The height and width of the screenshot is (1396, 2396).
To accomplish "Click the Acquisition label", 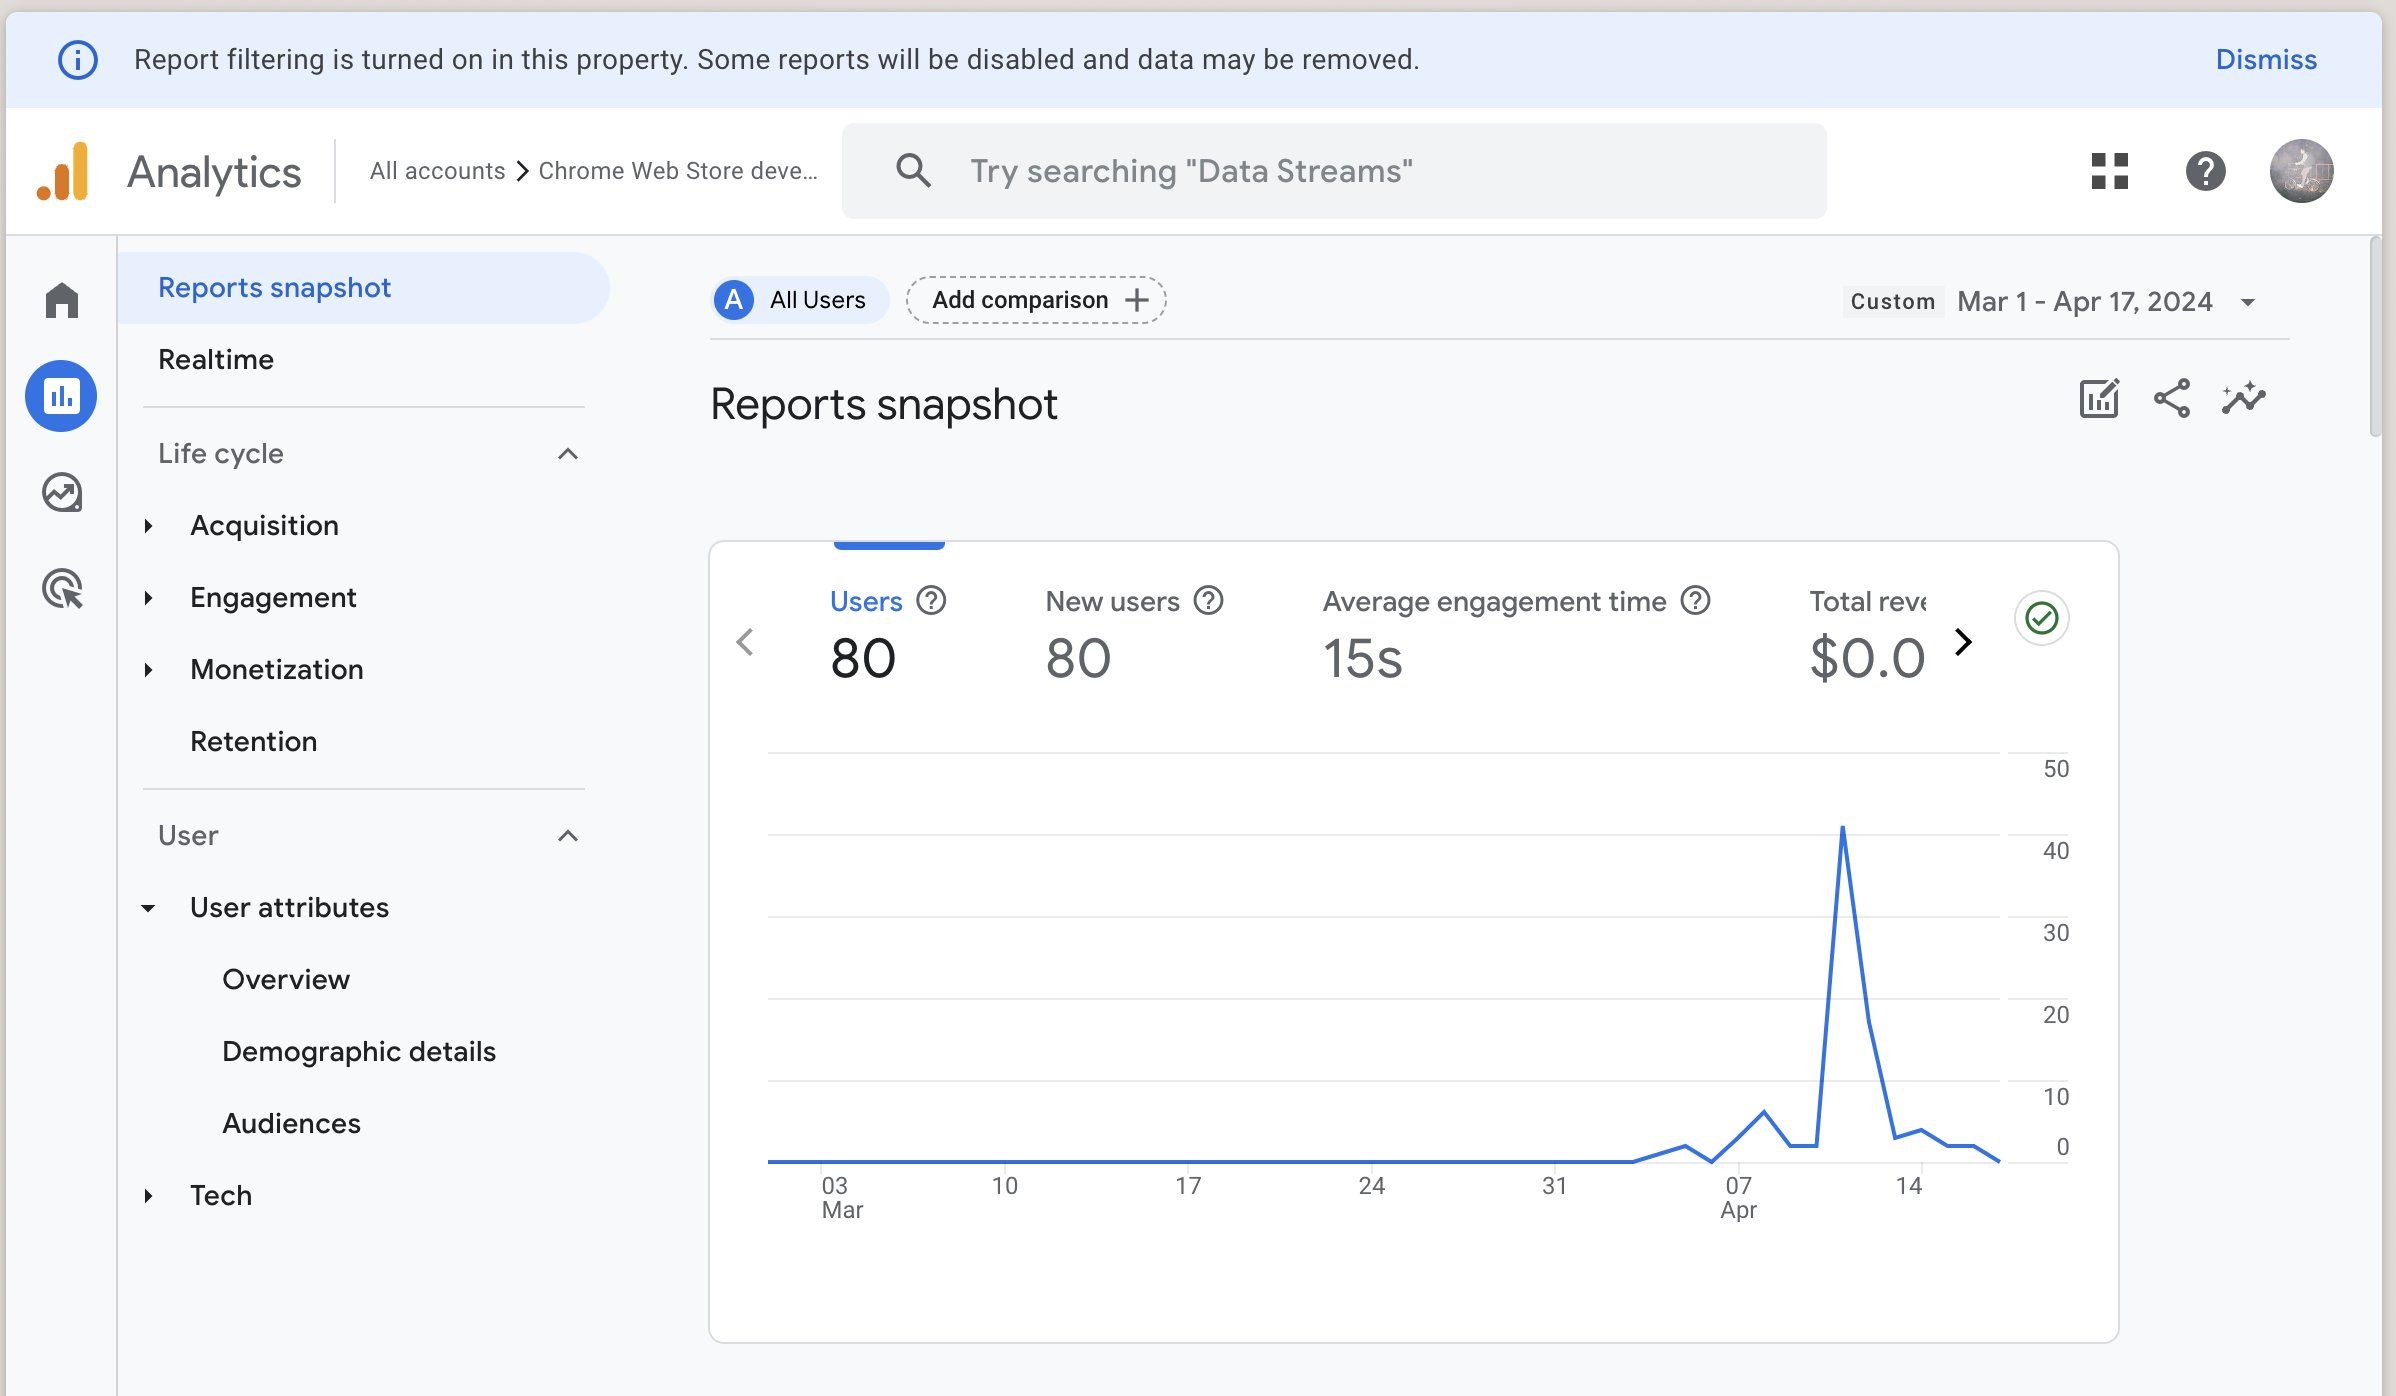I will click(x=264, y=526).
